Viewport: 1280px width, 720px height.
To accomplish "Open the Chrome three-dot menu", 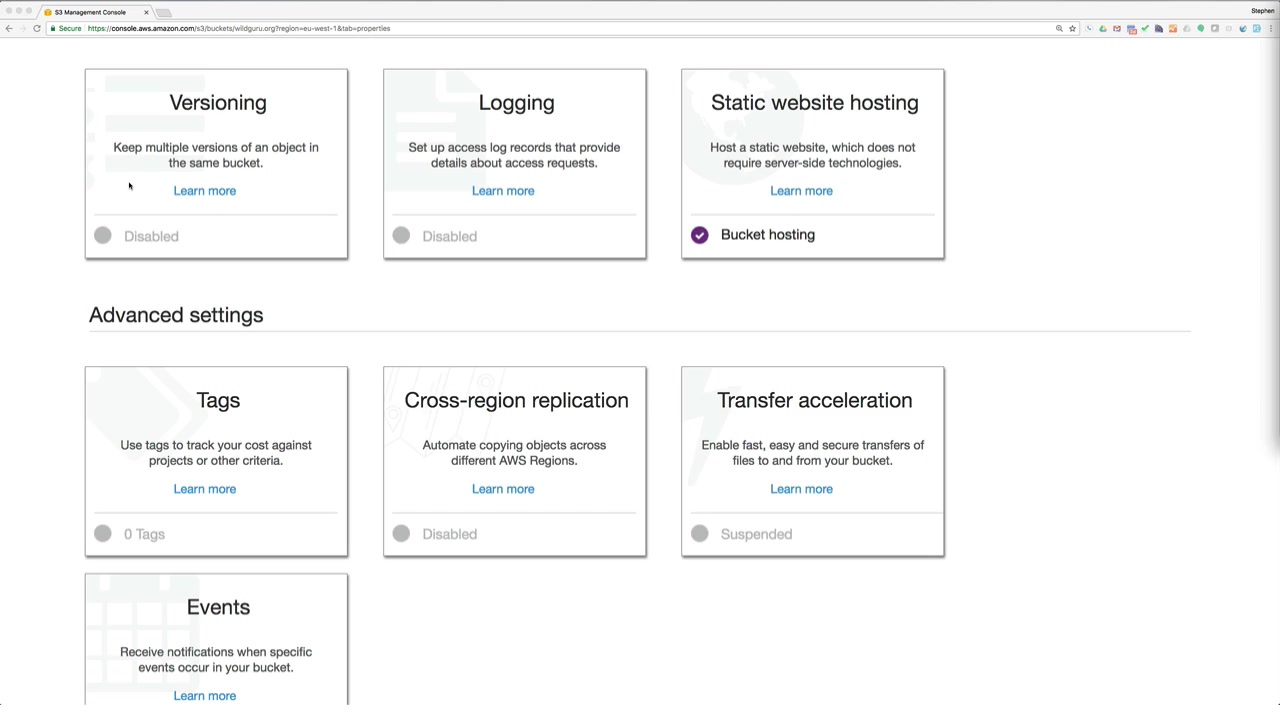I will click(x=1270, y=28).
